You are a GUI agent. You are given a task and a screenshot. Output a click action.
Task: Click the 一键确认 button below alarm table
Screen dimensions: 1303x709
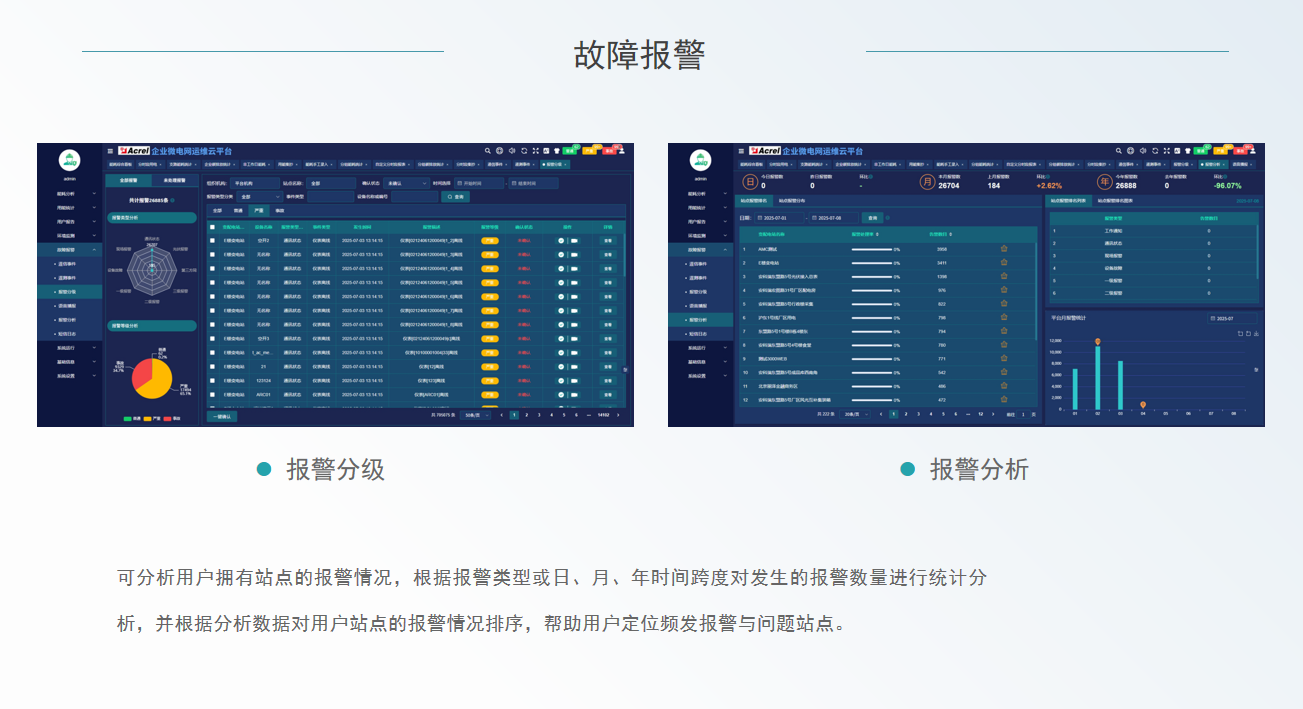tap(222, 415)
